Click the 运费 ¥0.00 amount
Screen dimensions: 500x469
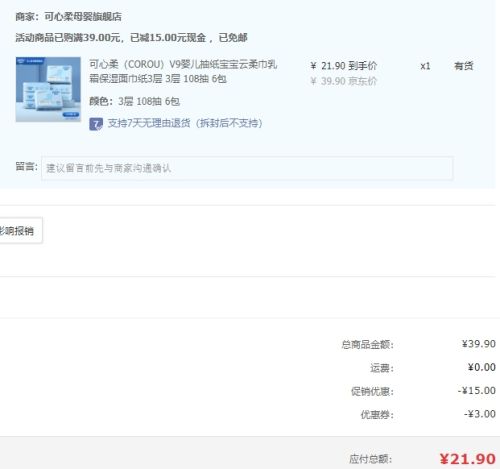(x=482, y=367)
